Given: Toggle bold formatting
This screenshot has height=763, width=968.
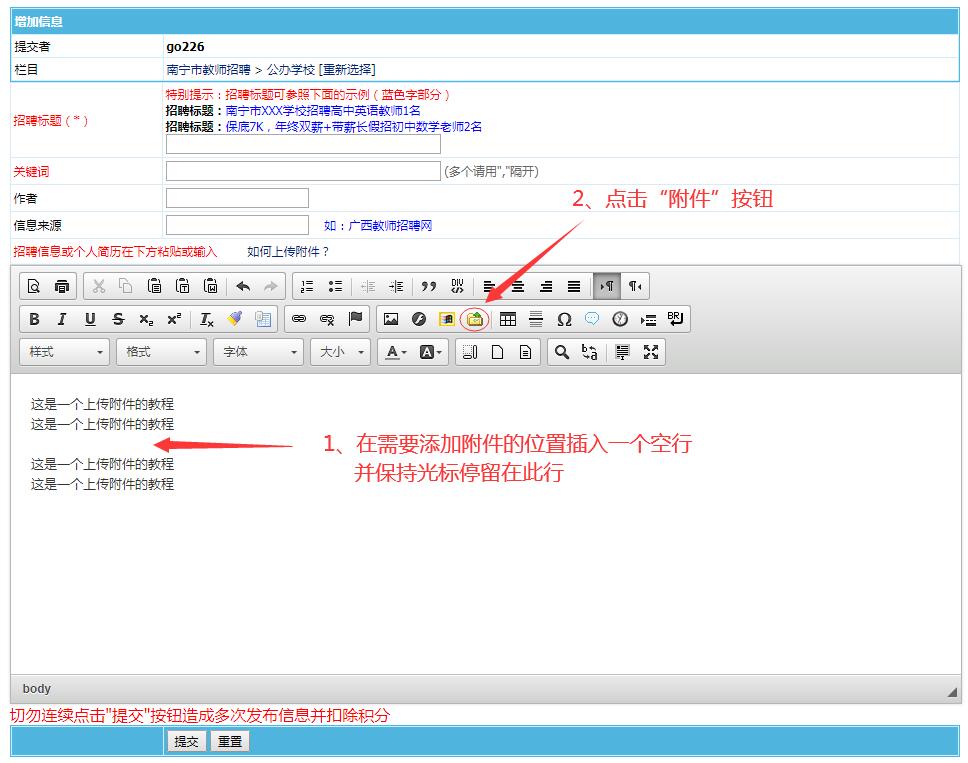Looking at the screenshot, I should pos(34,319).
